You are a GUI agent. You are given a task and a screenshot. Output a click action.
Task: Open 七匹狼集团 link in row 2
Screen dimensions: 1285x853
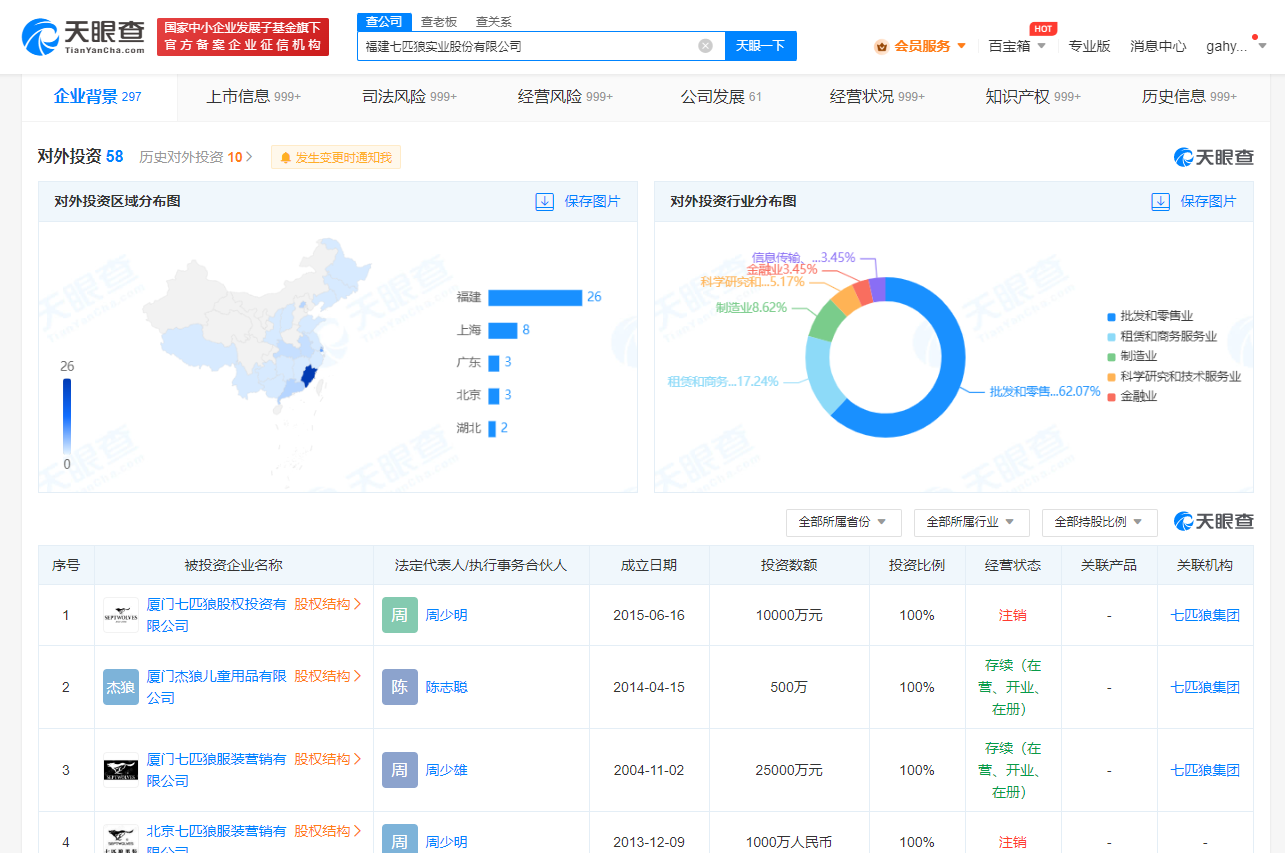coord(1205,687)
